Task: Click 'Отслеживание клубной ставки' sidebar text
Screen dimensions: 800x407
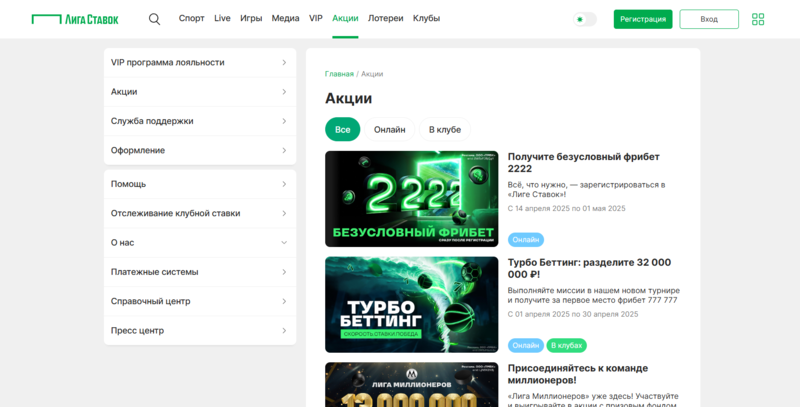Action: 176,213
